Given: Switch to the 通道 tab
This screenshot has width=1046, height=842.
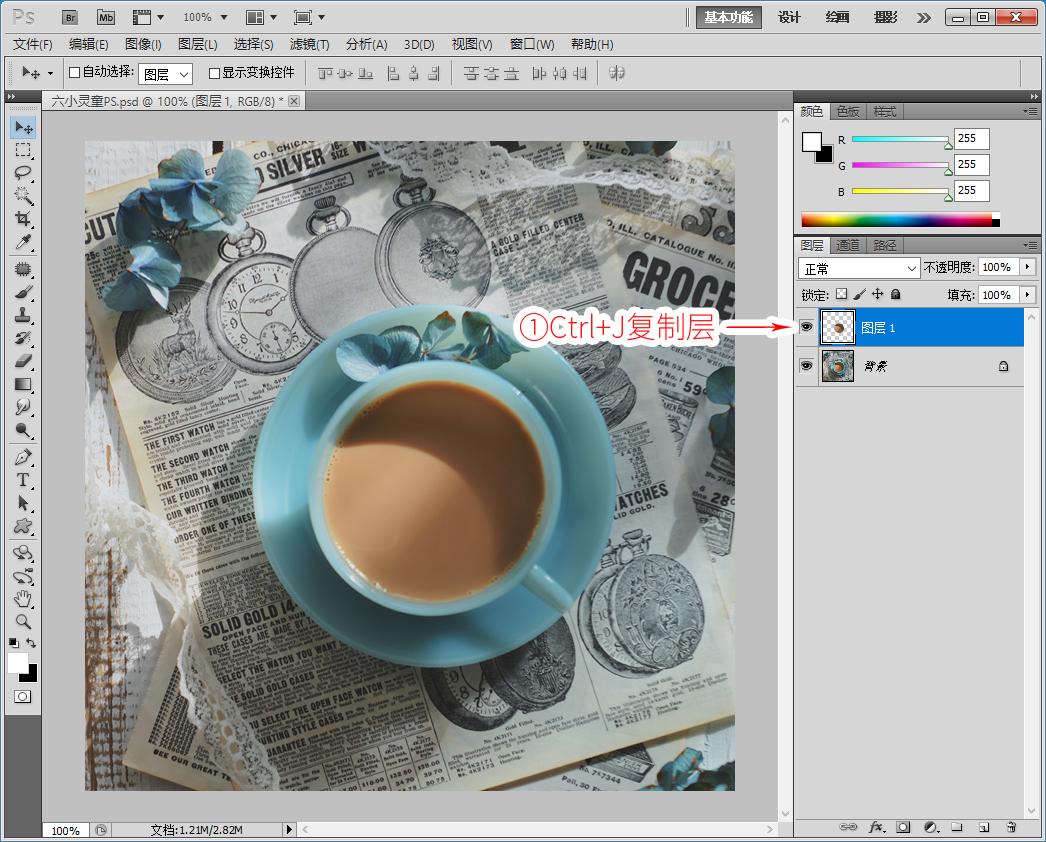Looking at the screenshot, I should (848, 245).
